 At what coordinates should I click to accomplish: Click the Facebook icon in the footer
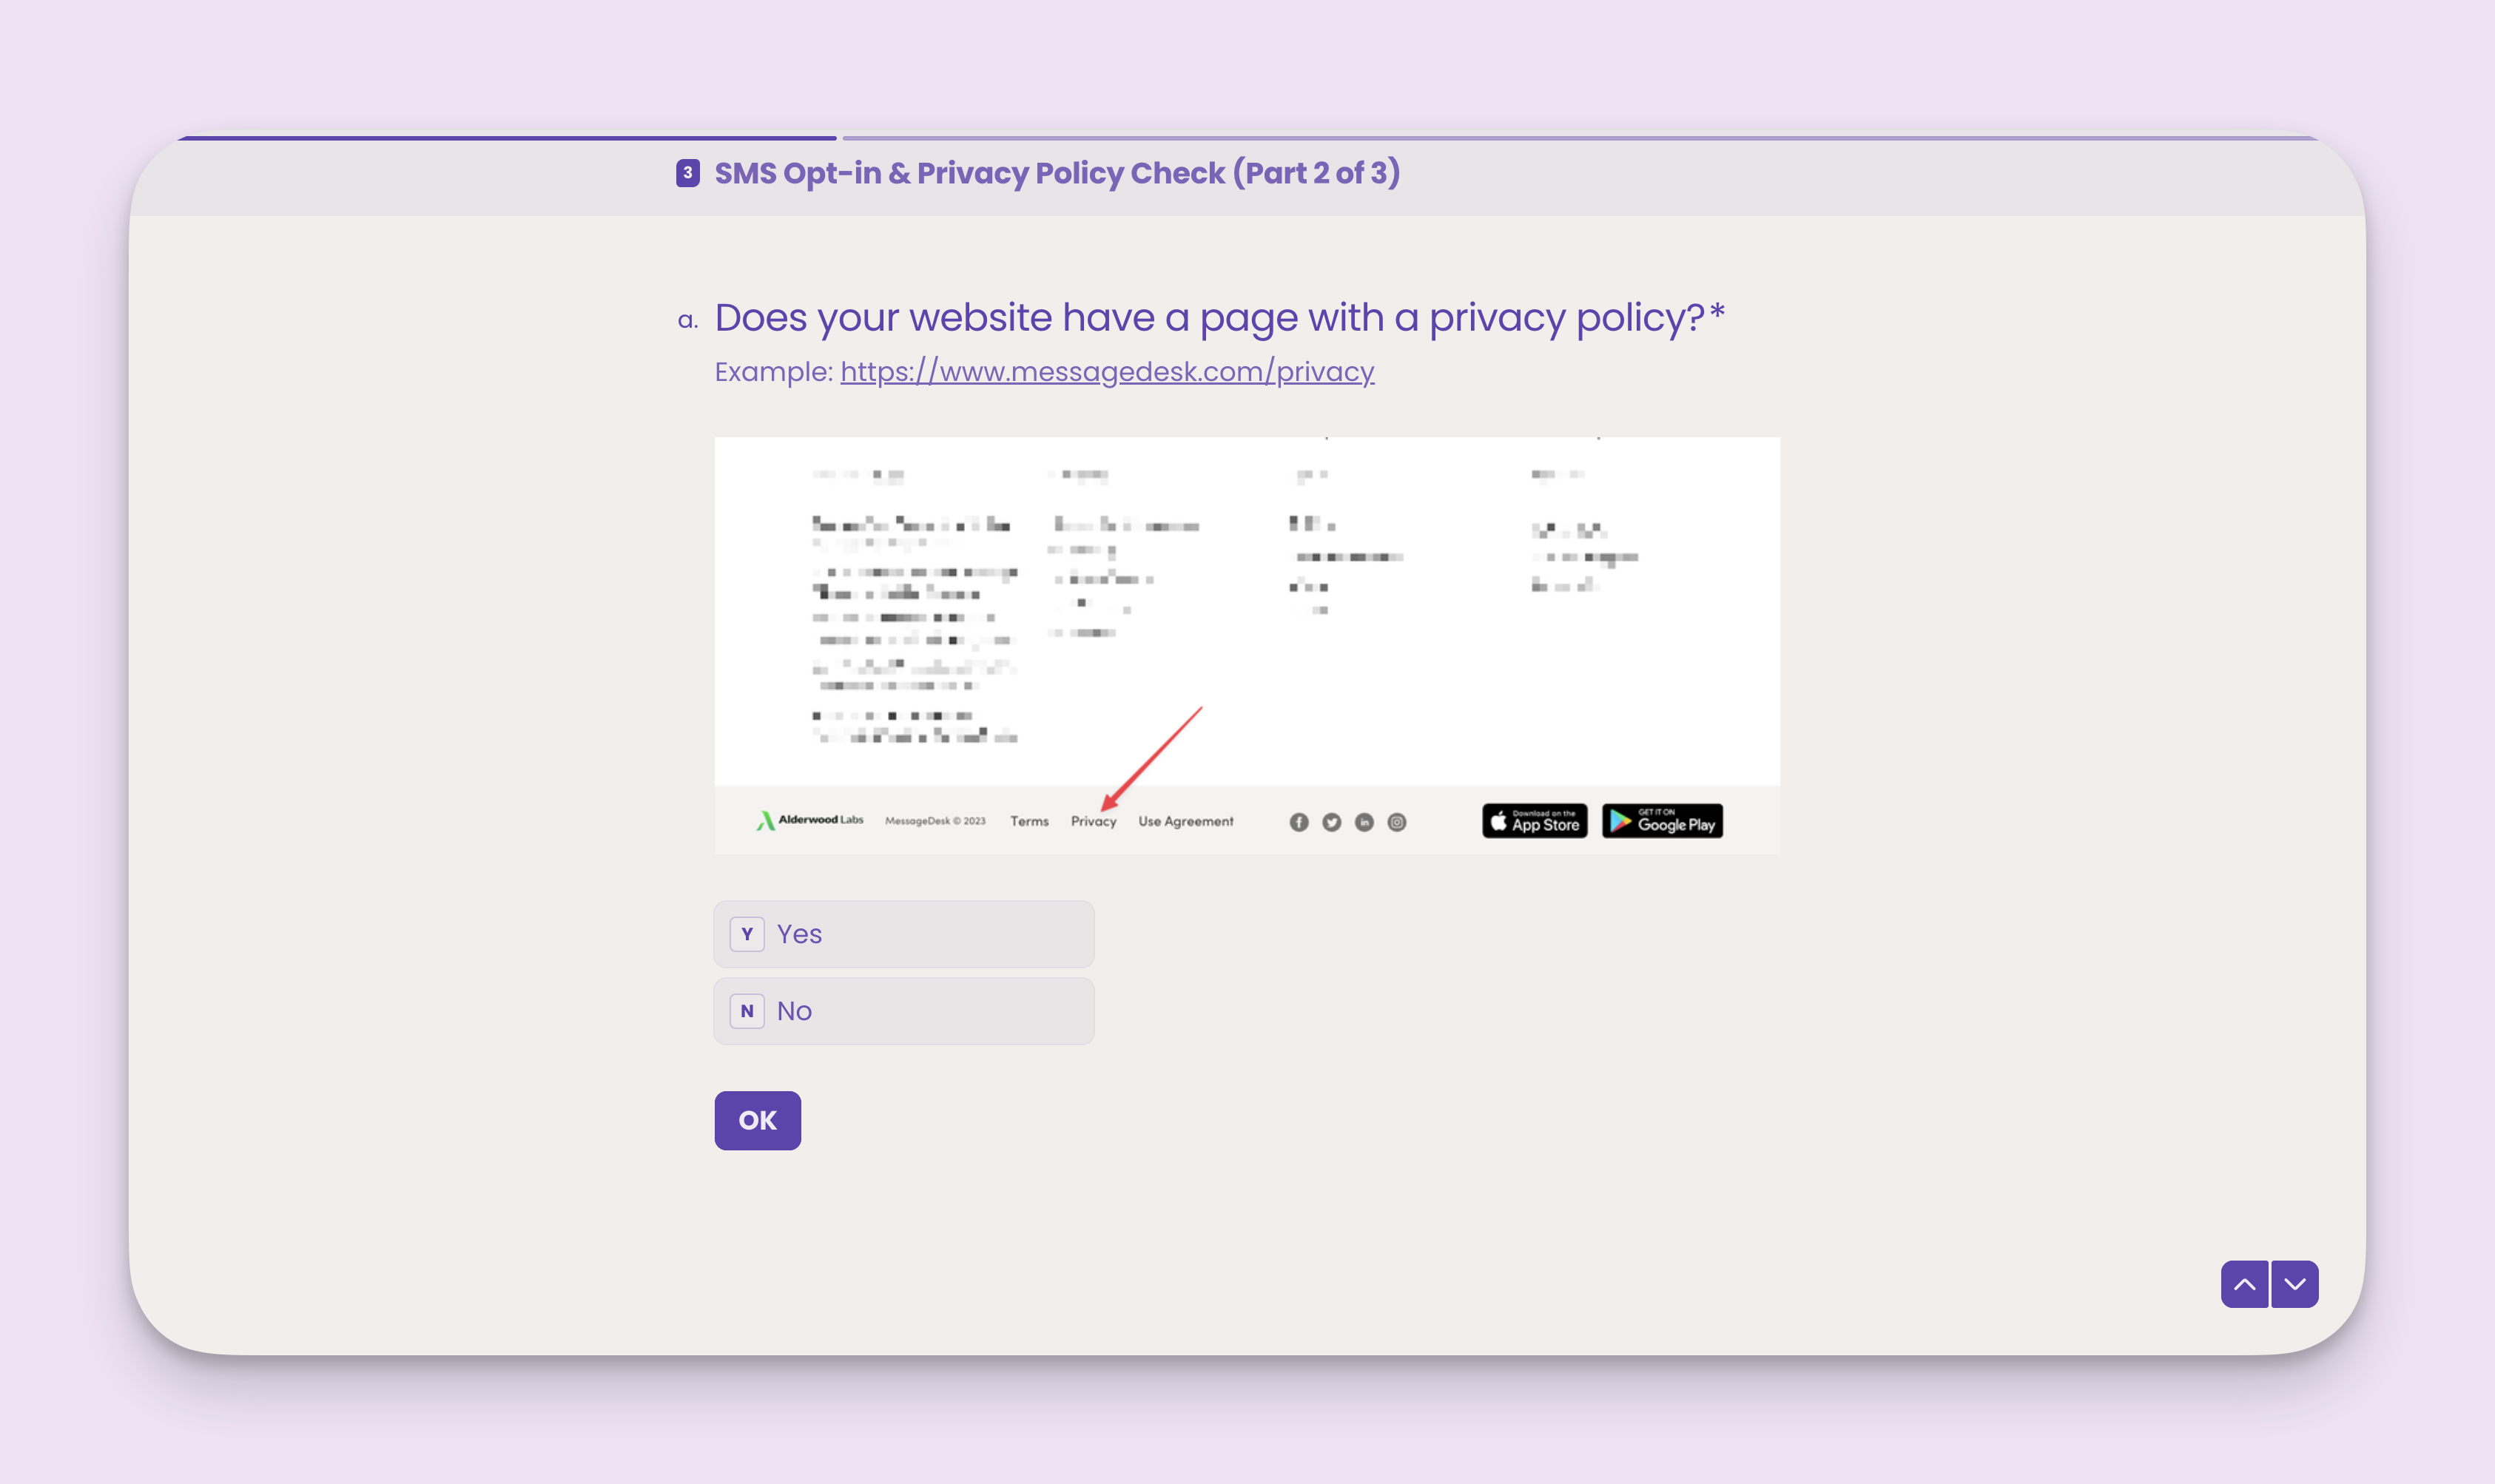[x=1299, y=822]
